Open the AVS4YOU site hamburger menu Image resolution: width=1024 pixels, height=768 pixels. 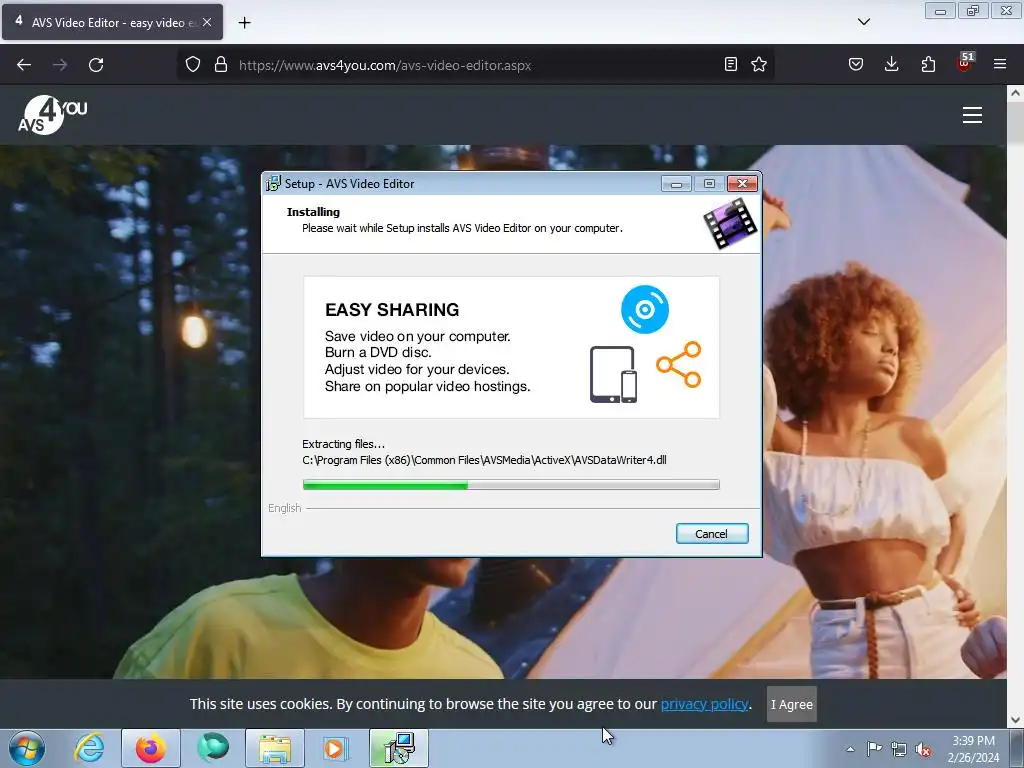tap(972, 115)
